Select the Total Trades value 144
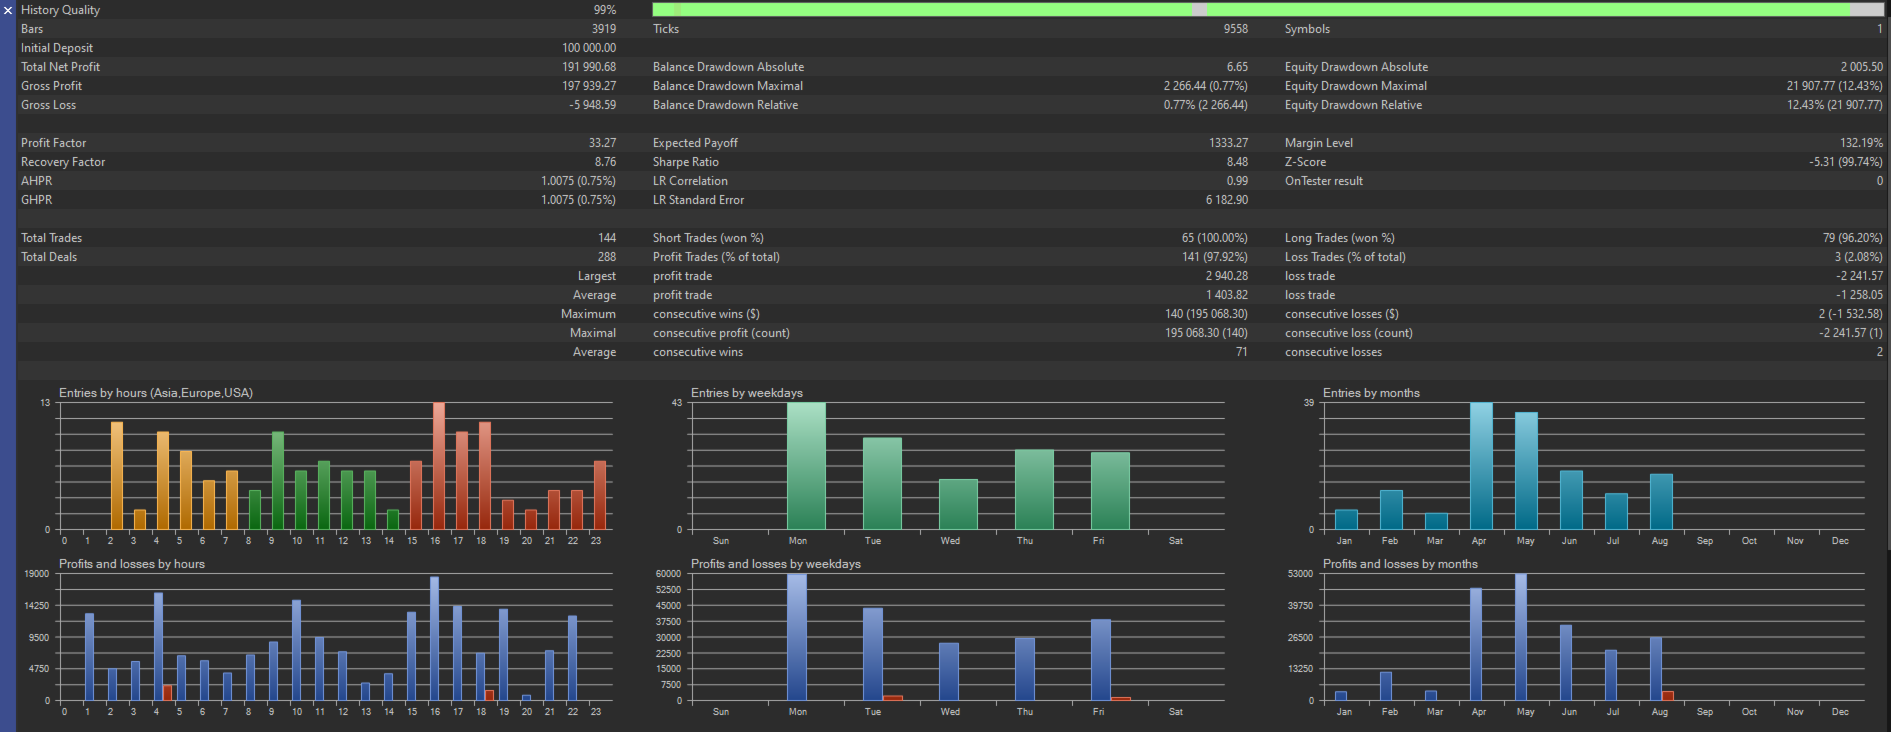Image resolution: width=1891 pixels, height=732 pixels. pyautogui.click(x=607, y=238)
